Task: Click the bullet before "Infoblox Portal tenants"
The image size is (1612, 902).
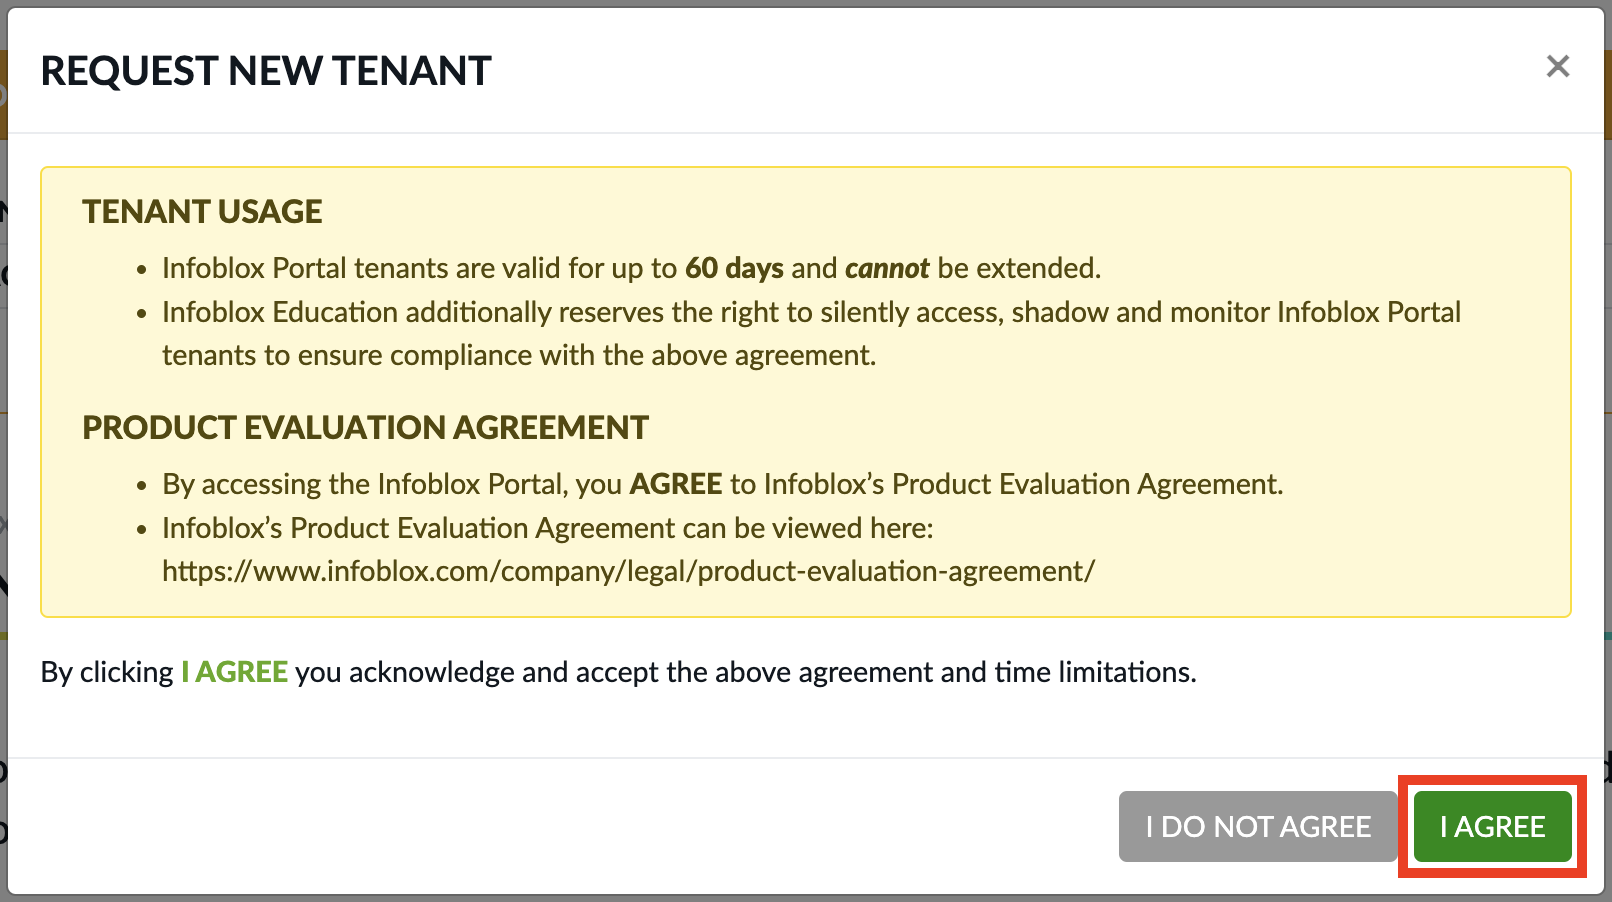Action: pyautogui.click(x=142, y=270)
